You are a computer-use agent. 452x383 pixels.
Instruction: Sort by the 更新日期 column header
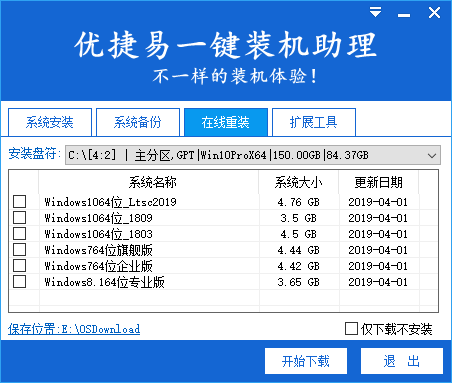378,182
